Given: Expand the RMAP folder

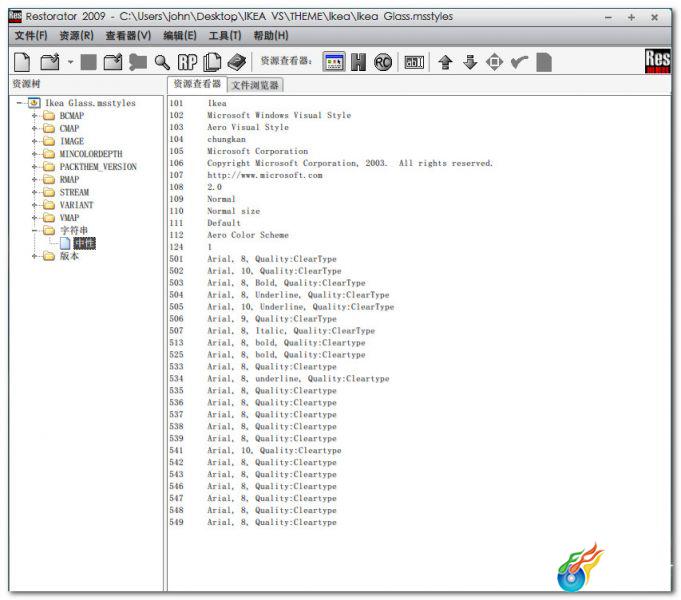Looking at the screenshot, I should coord(34,179).
